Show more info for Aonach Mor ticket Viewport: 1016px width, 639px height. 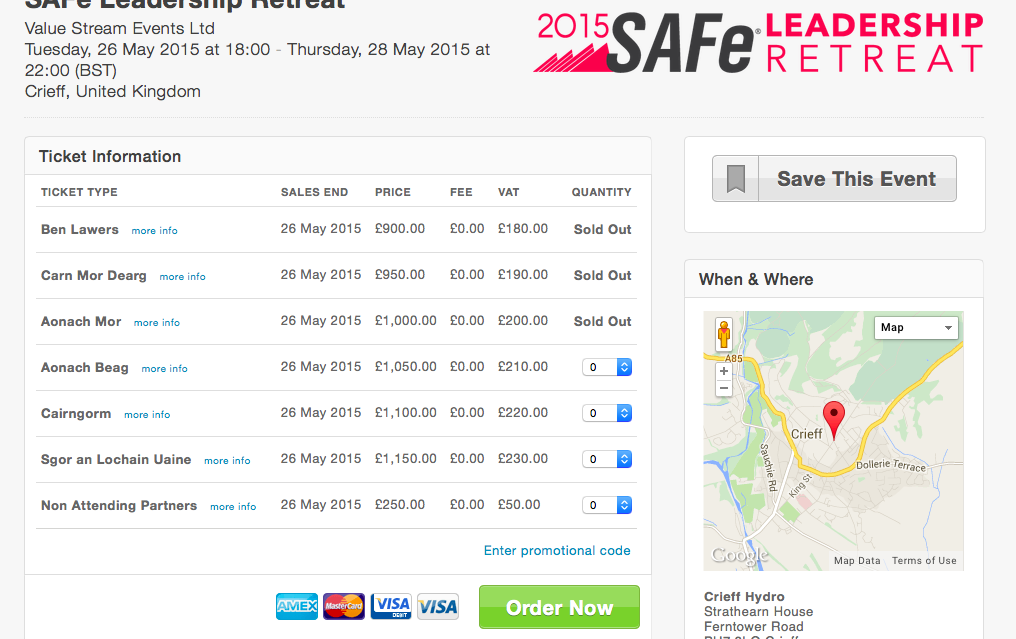(x=157, y=323)
